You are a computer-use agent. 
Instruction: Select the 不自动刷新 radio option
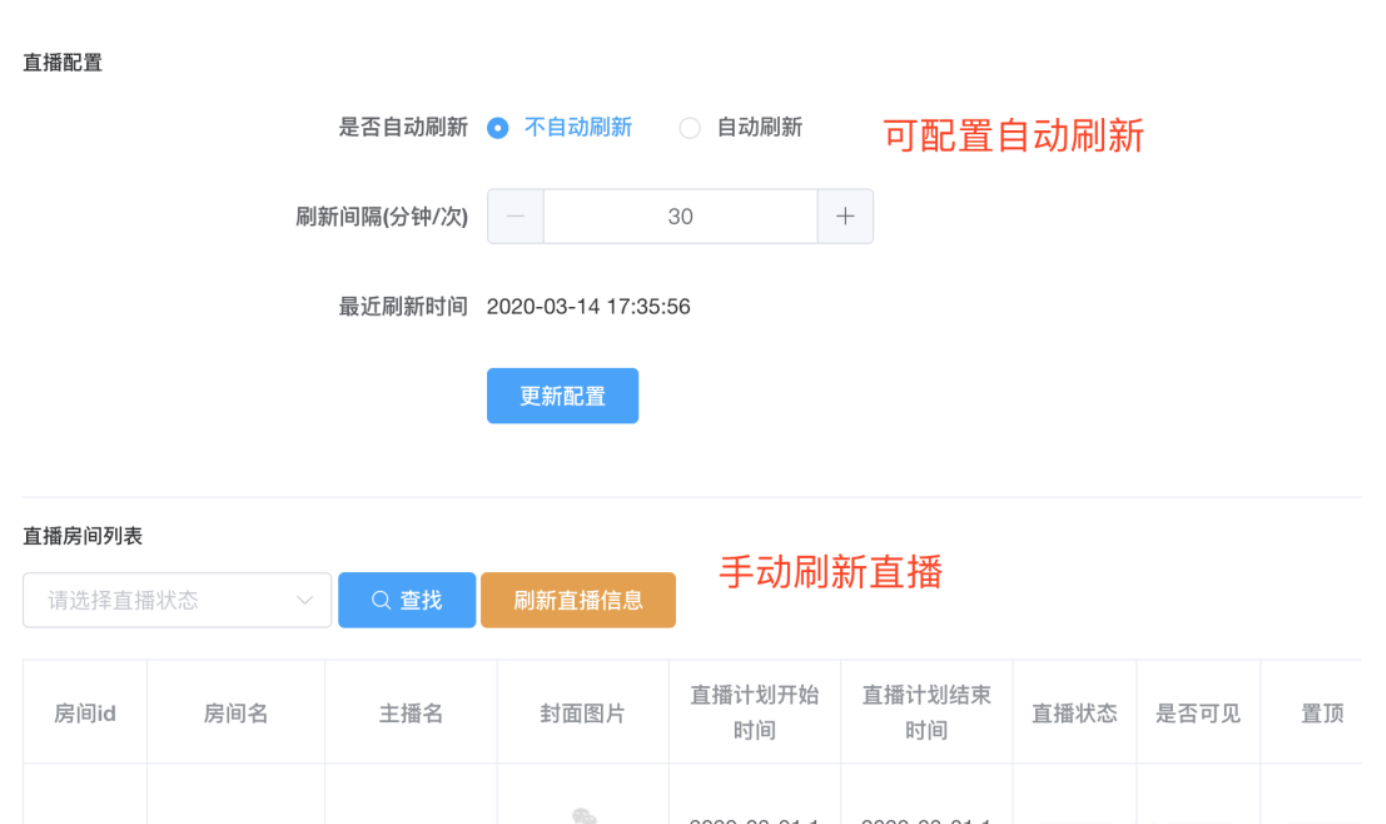[498, 127]
